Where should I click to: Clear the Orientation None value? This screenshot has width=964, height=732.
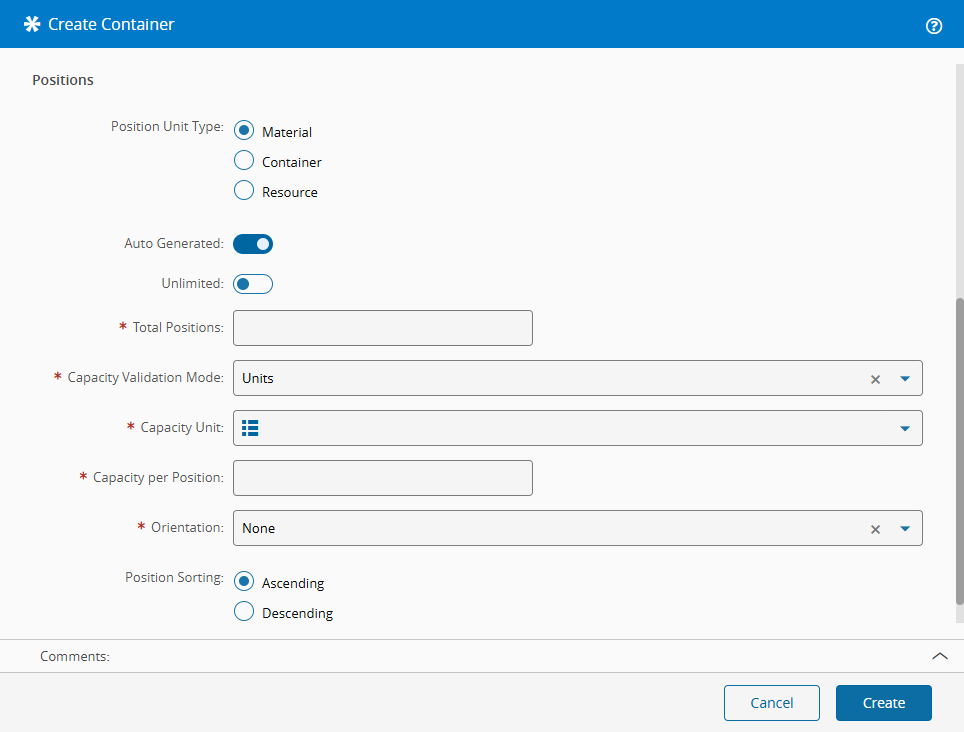(x=875, y=529)
